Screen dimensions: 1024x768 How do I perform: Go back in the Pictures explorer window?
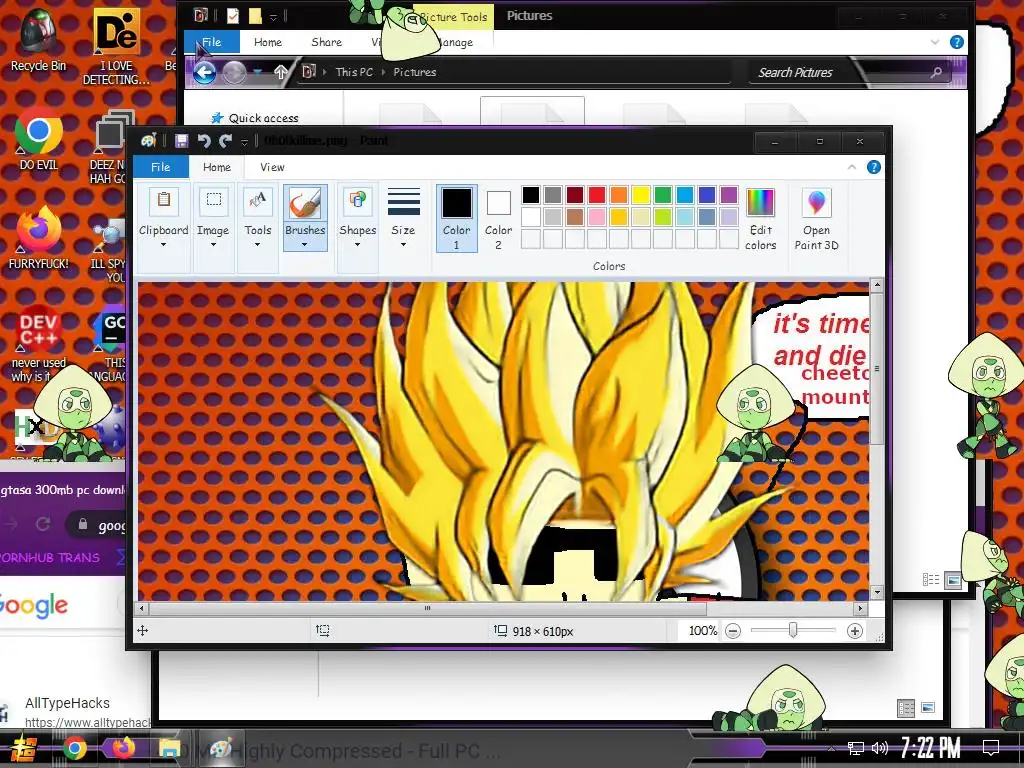tap(204, 72)
